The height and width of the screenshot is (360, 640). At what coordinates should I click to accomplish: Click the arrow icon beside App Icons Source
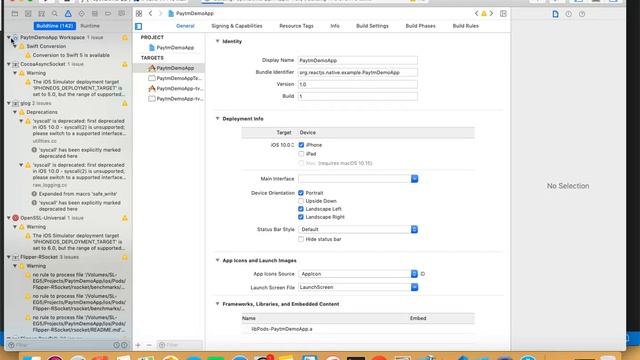423,274
